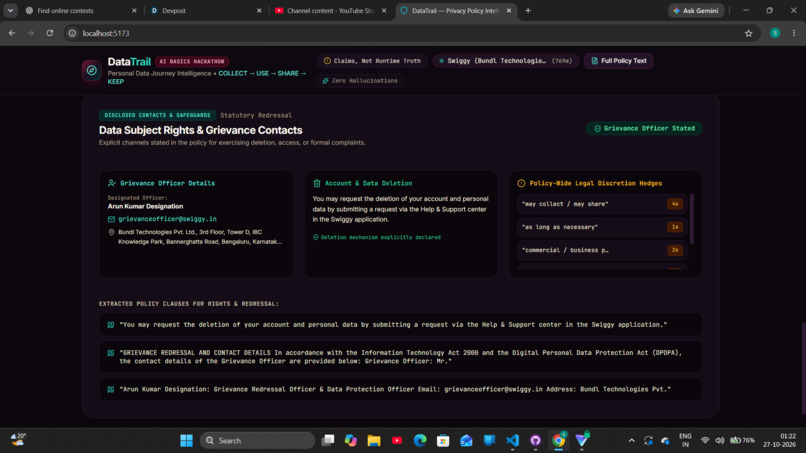
Task: Click Ask Gemini button
Action: click(x=696, y=10)
